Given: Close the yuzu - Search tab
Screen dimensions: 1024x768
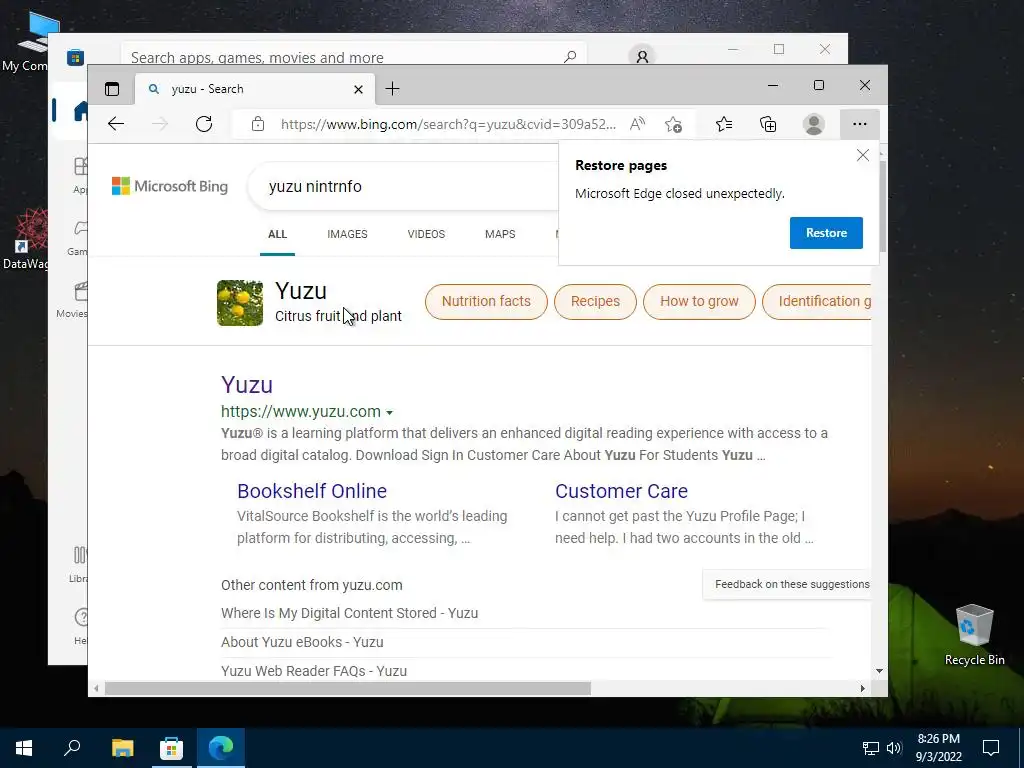Looking at the screenshot, I should pyautogui.click(x=358, y=89).
